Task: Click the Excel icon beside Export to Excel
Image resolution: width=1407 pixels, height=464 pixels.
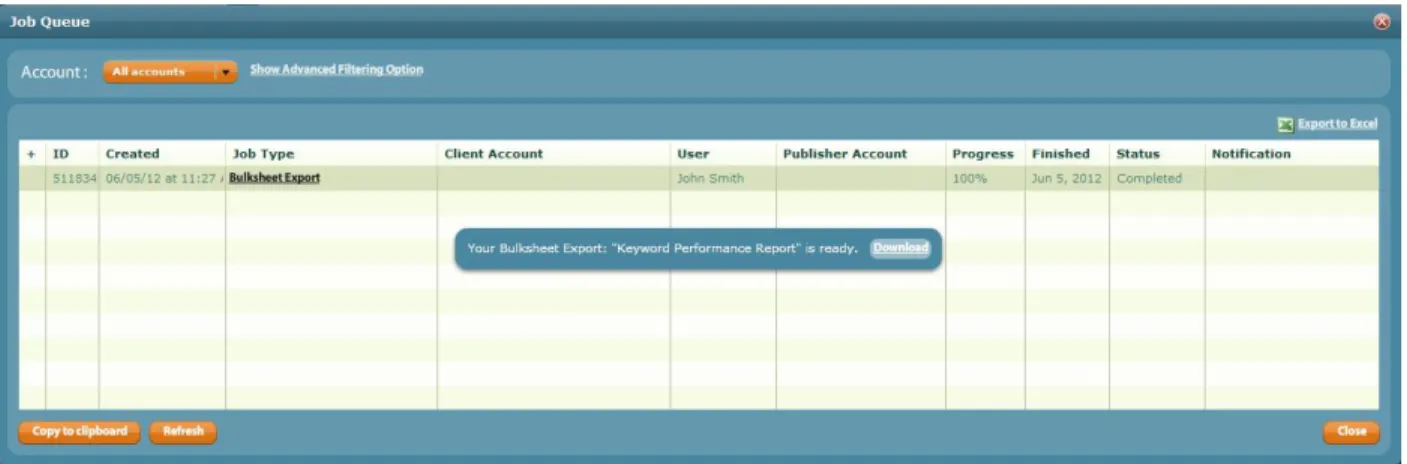Action: point(1286,124)
